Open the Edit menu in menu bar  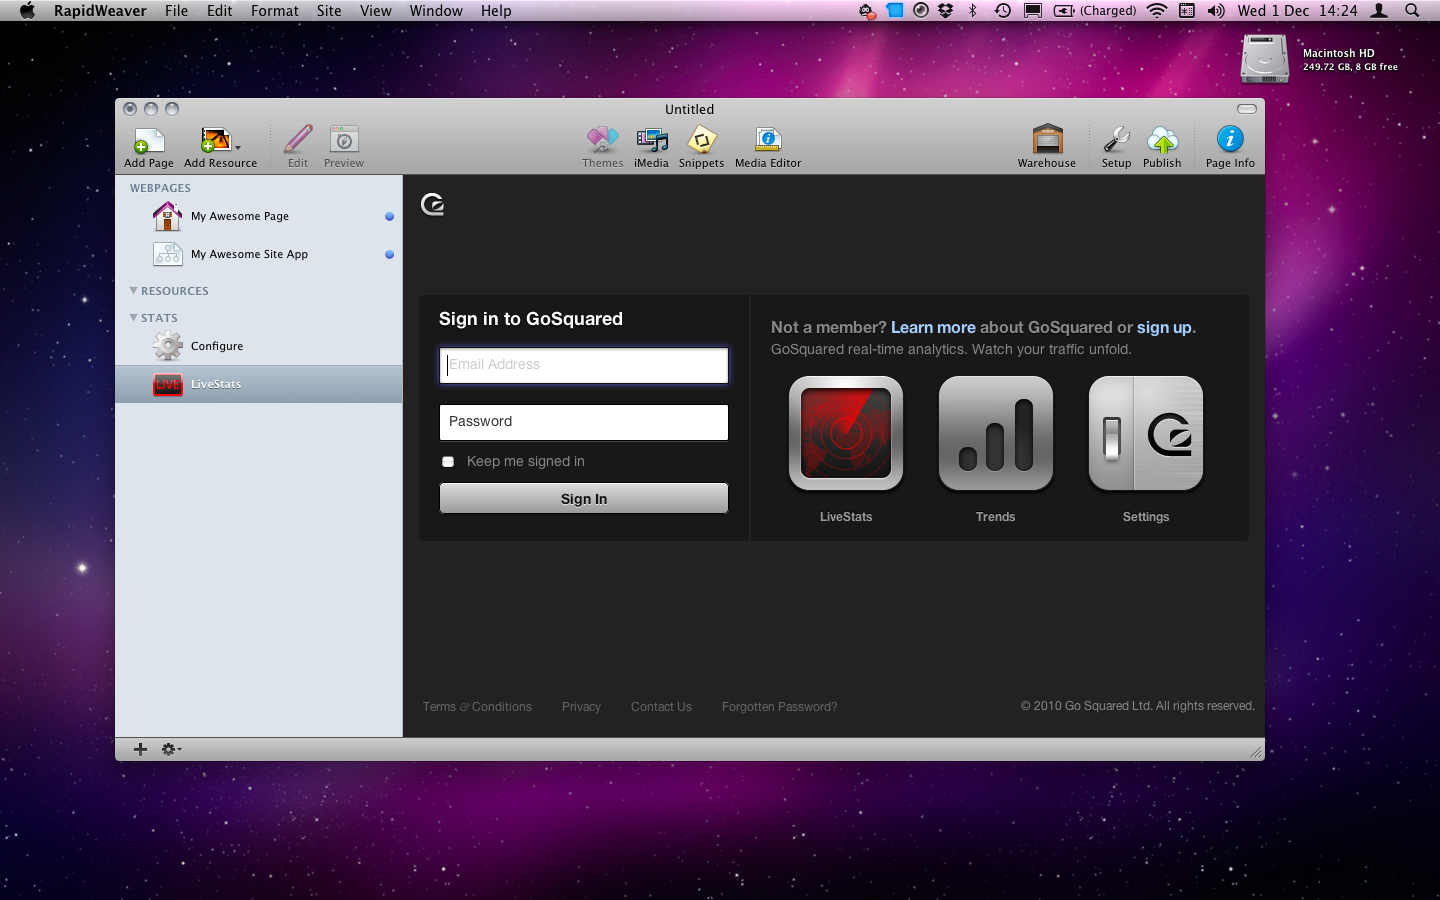[x=219, y=11]
